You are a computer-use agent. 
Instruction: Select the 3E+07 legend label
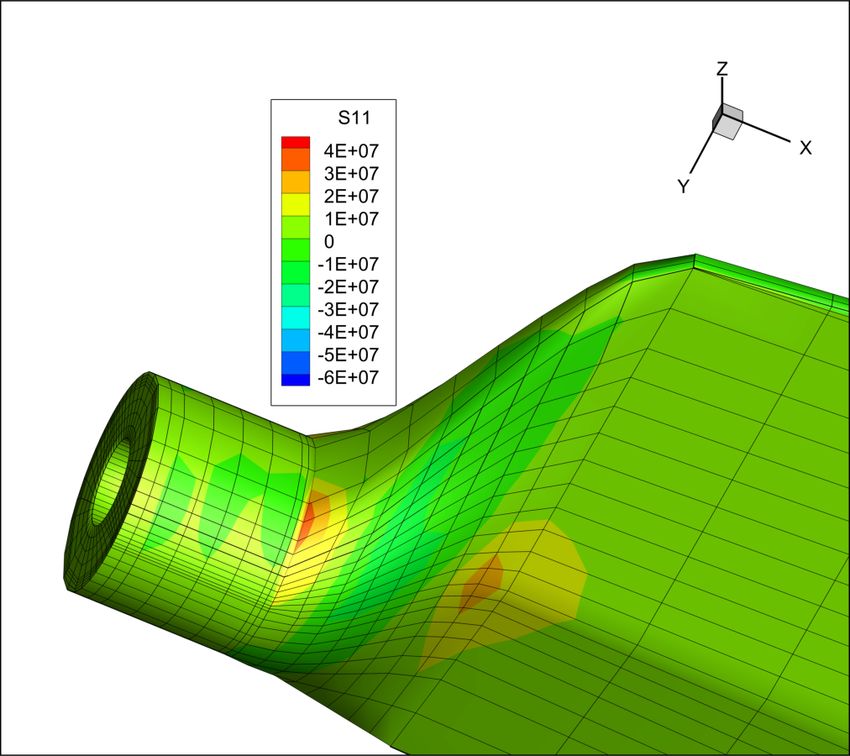coord(351,173)
